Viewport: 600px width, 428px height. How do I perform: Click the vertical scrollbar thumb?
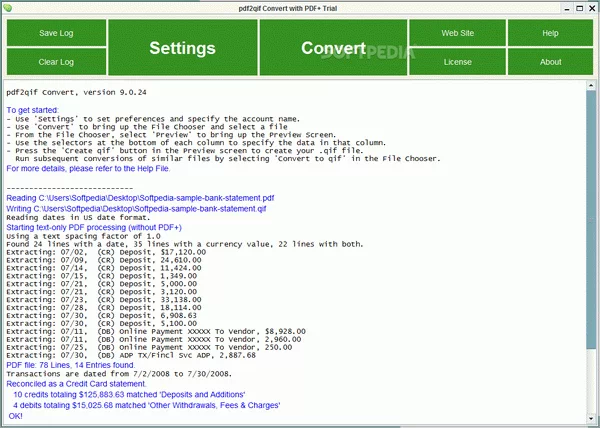(x=590, y=220)
